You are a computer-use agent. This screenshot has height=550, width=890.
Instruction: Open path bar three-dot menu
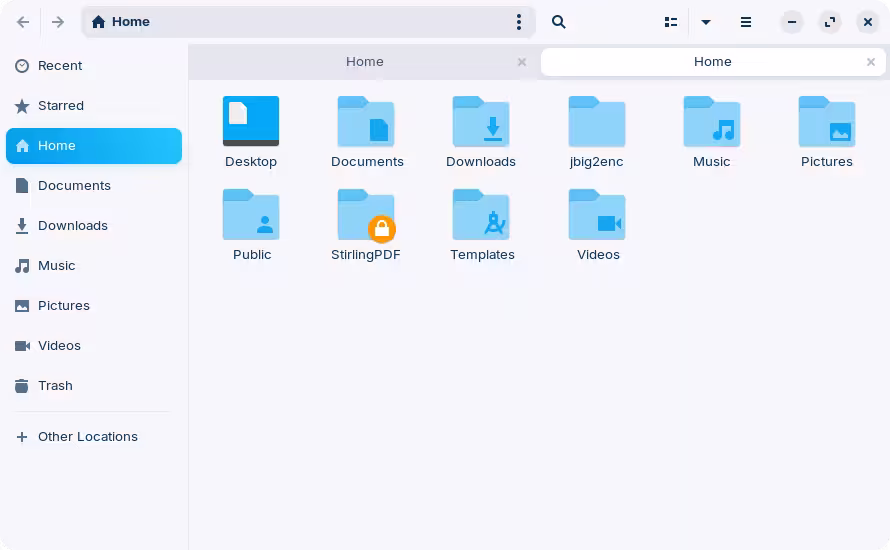pyautogui.click(x=518, y=22)
